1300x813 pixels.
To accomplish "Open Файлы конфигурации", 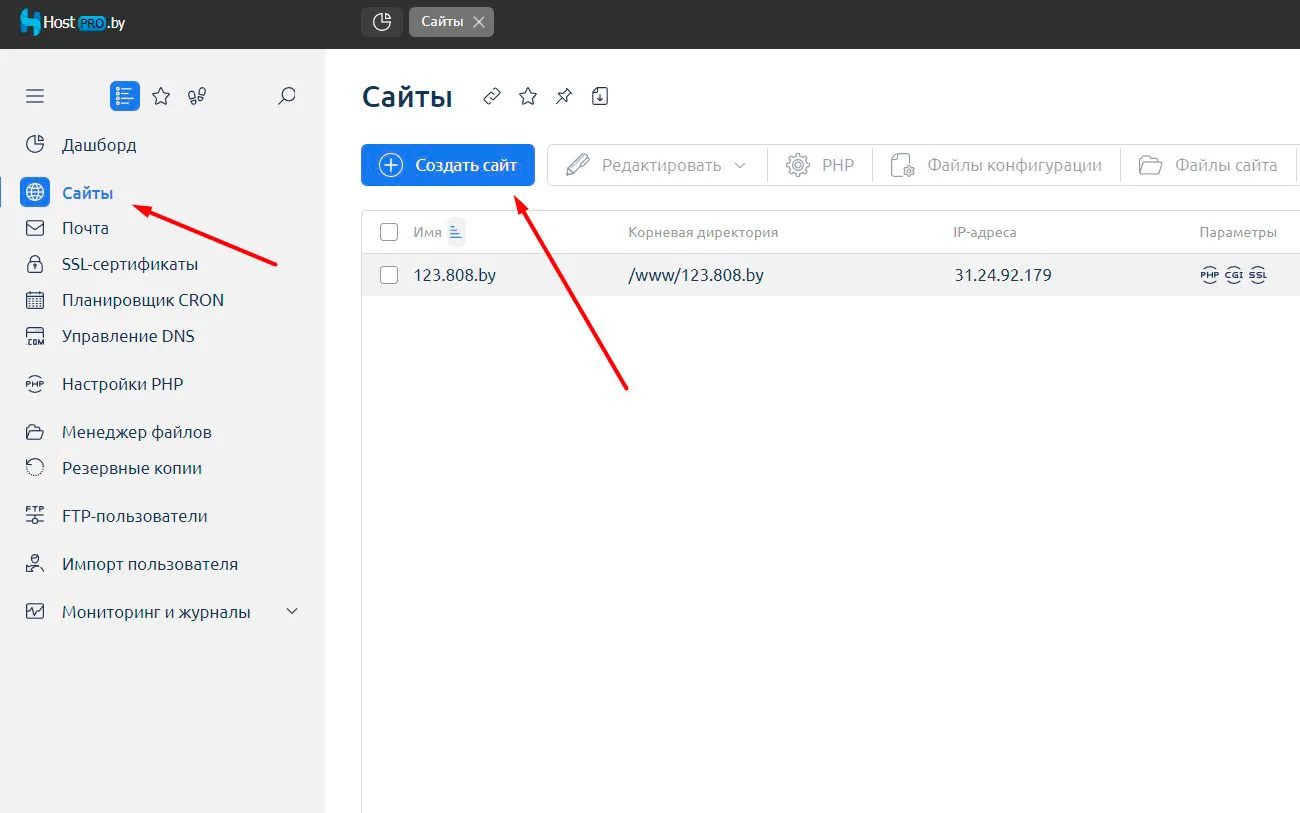I will click(x=996, y=165).
